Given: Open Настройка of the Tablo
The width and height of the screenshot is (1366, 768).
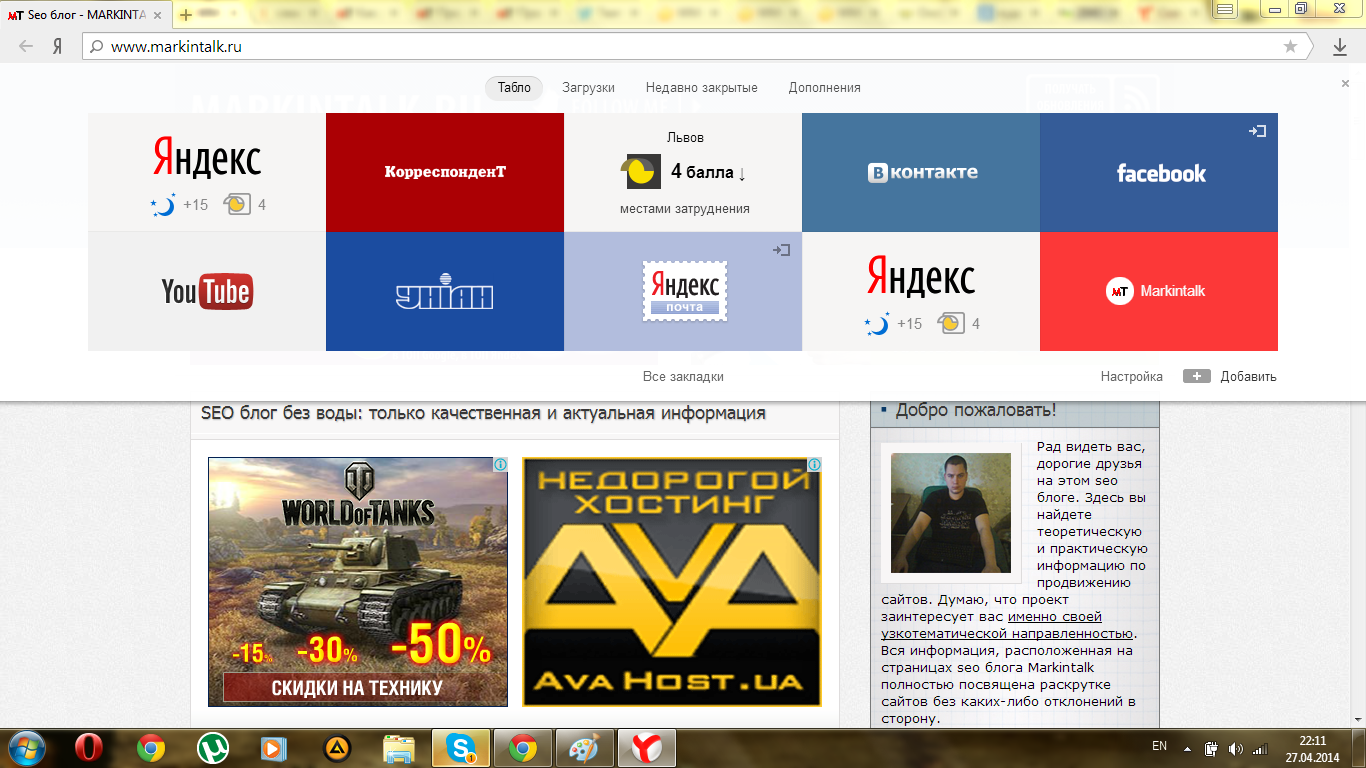Looking at the screenshot, I should [1131, 377].
